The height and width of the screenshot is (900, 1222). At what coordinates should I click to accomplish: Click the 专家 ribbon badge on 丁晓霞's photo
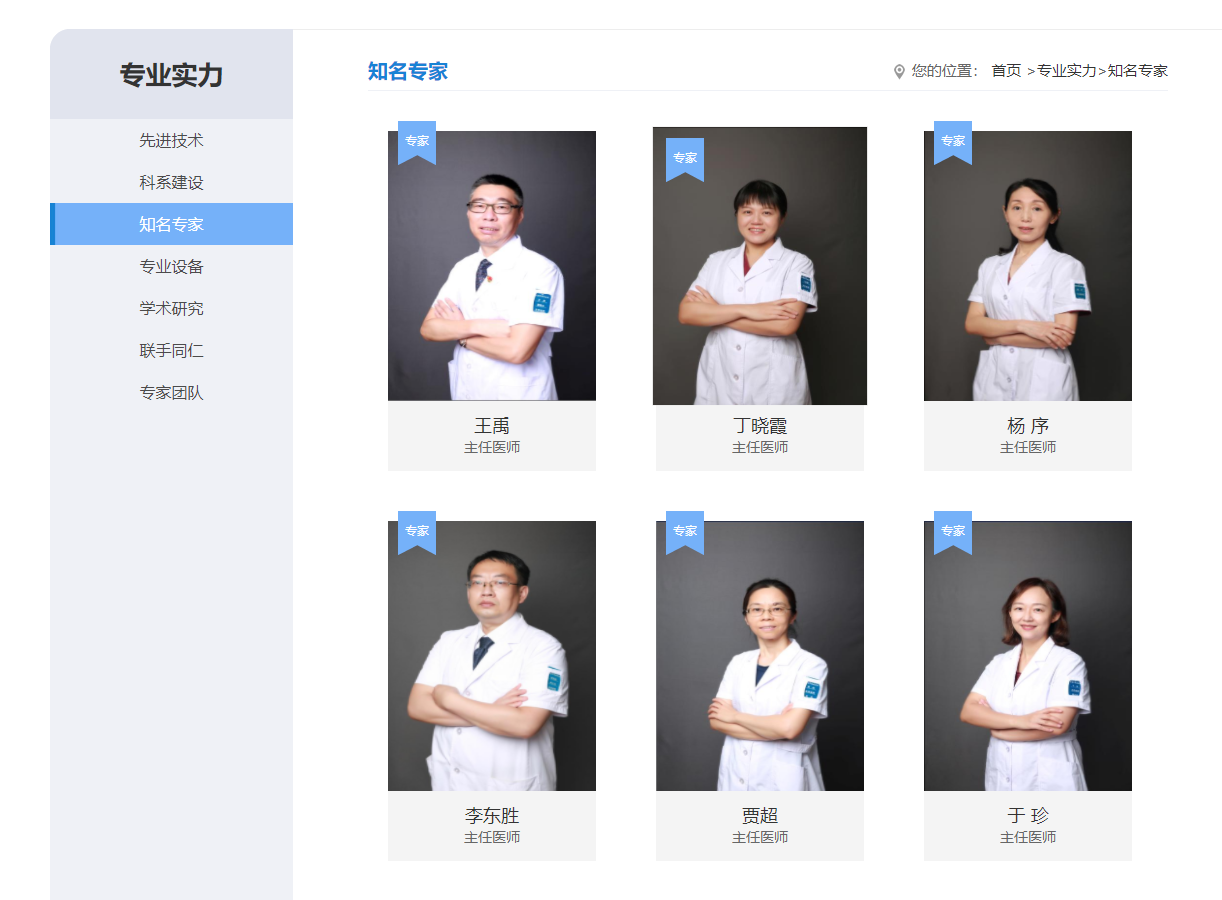685,159
